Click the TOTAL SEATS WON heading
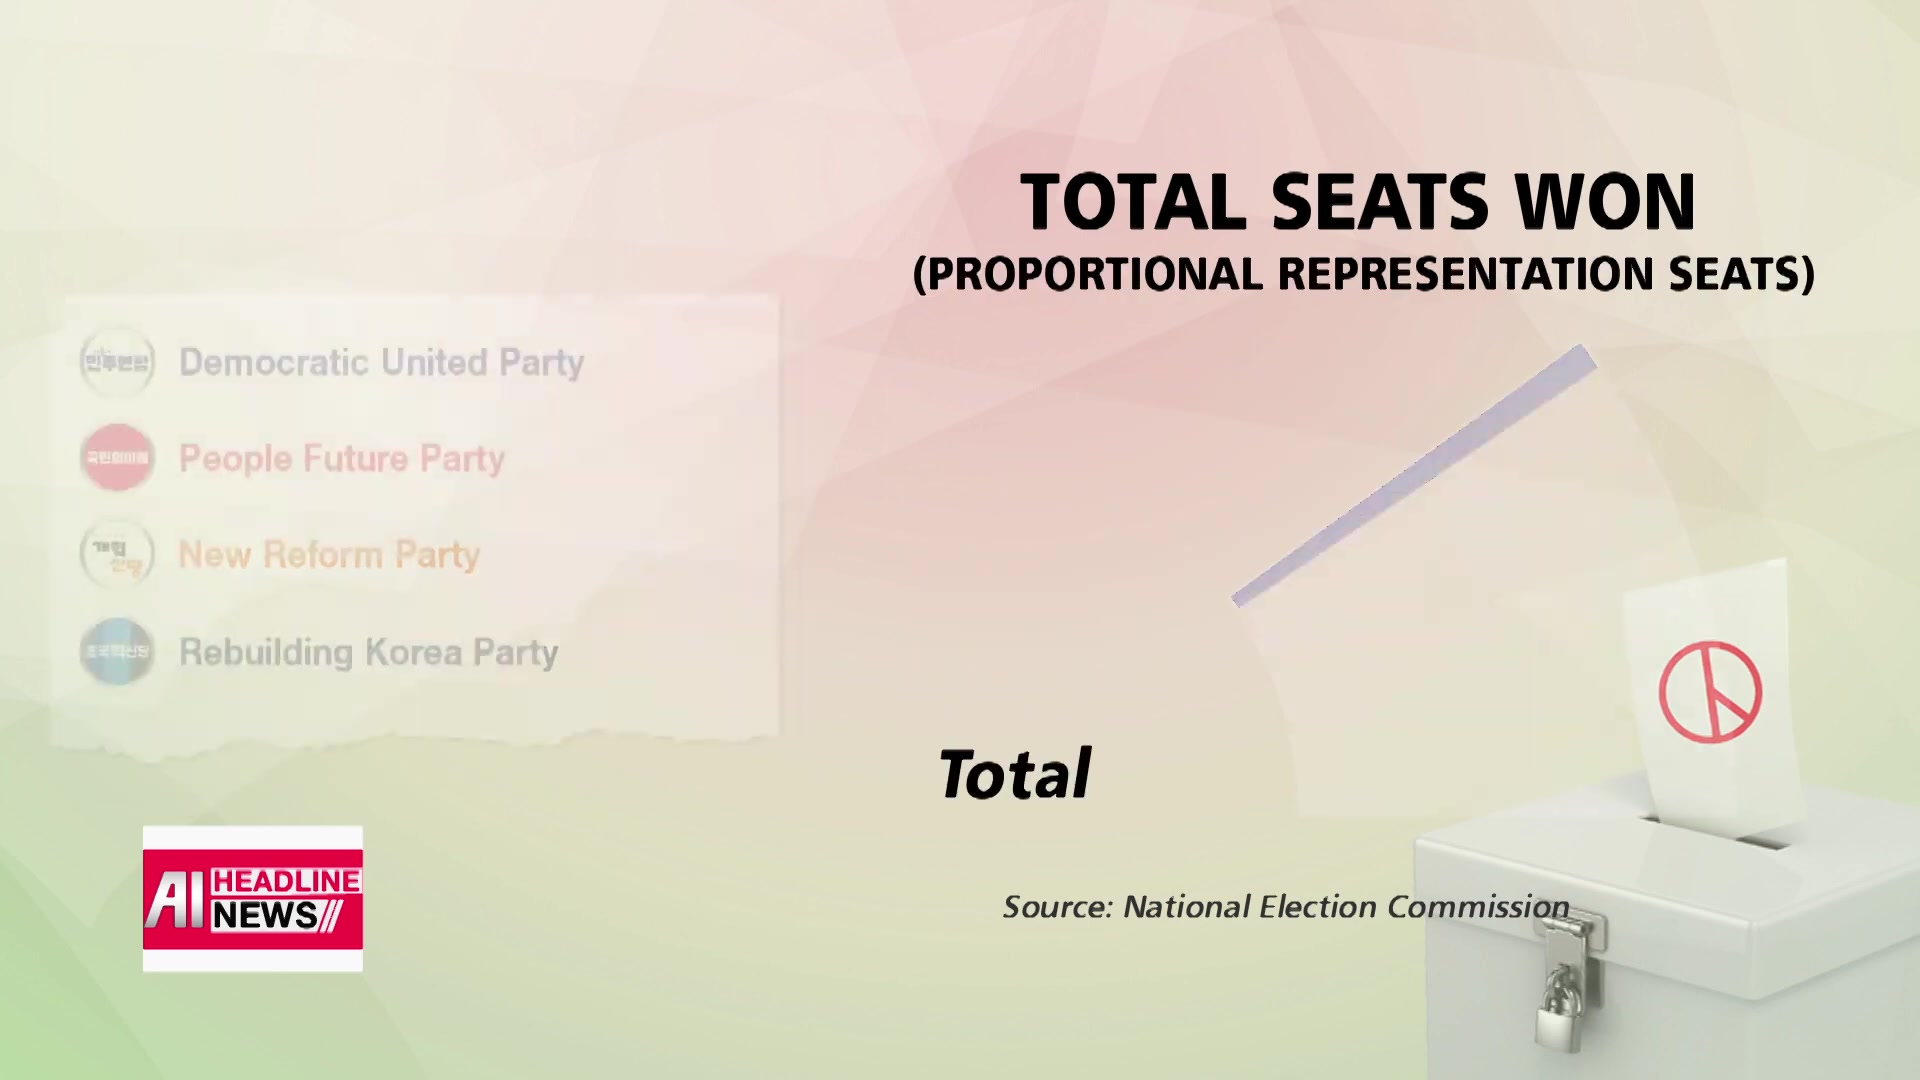The width and height of the screenshot is (1920, 1080). click(1358, 202)
